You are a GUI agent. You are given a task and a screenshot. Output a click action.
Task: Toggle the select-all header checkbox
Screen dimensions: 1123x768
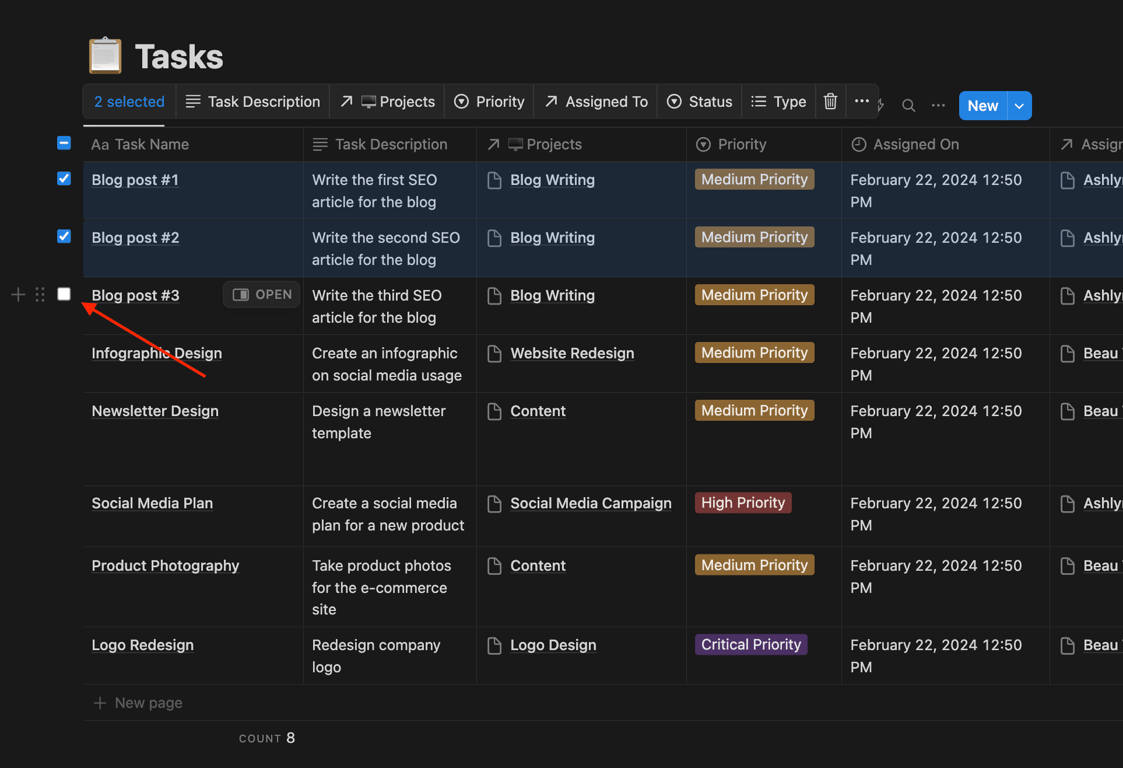tap(64, 143)
